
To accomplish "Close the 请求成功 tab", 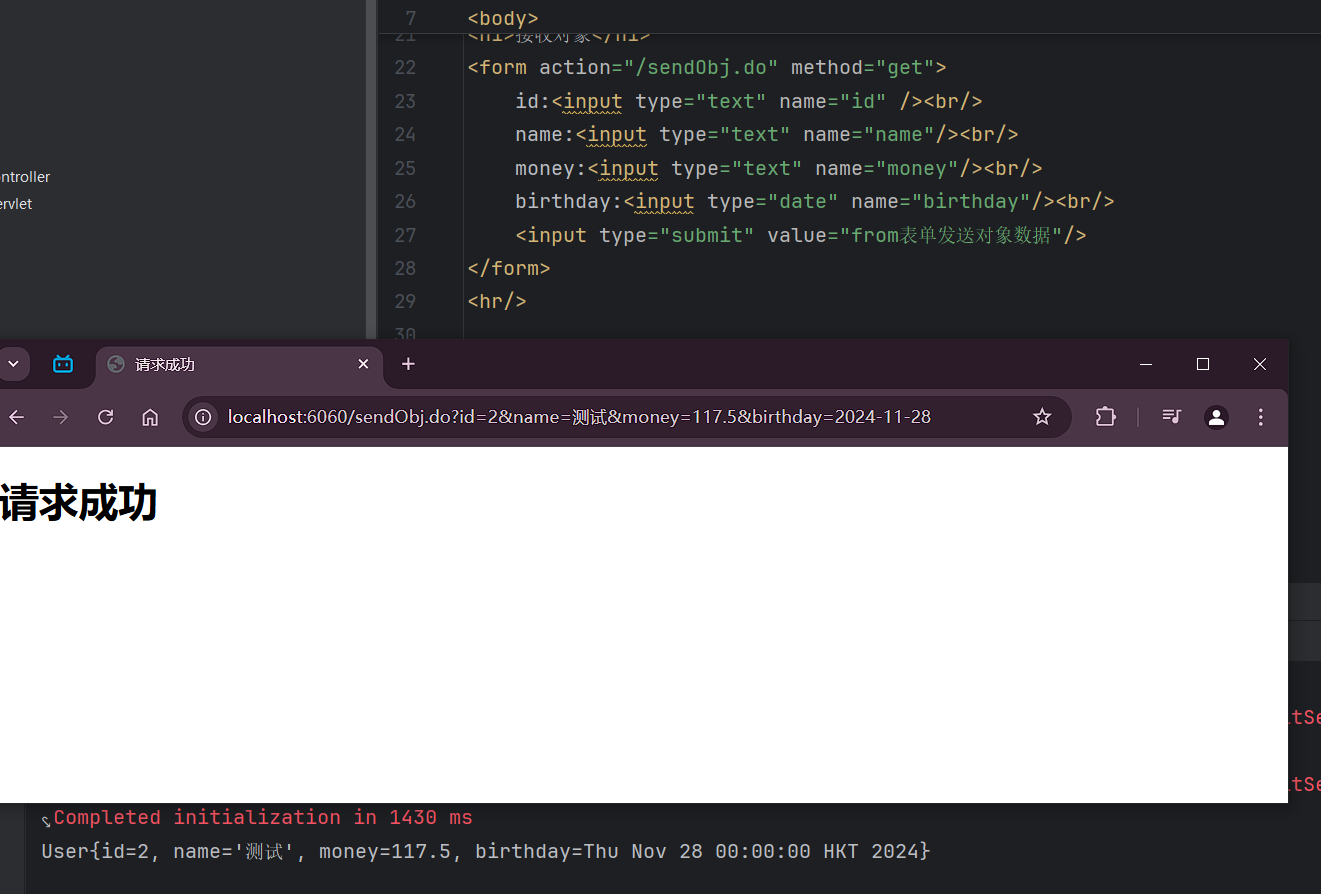I will 364,364.
